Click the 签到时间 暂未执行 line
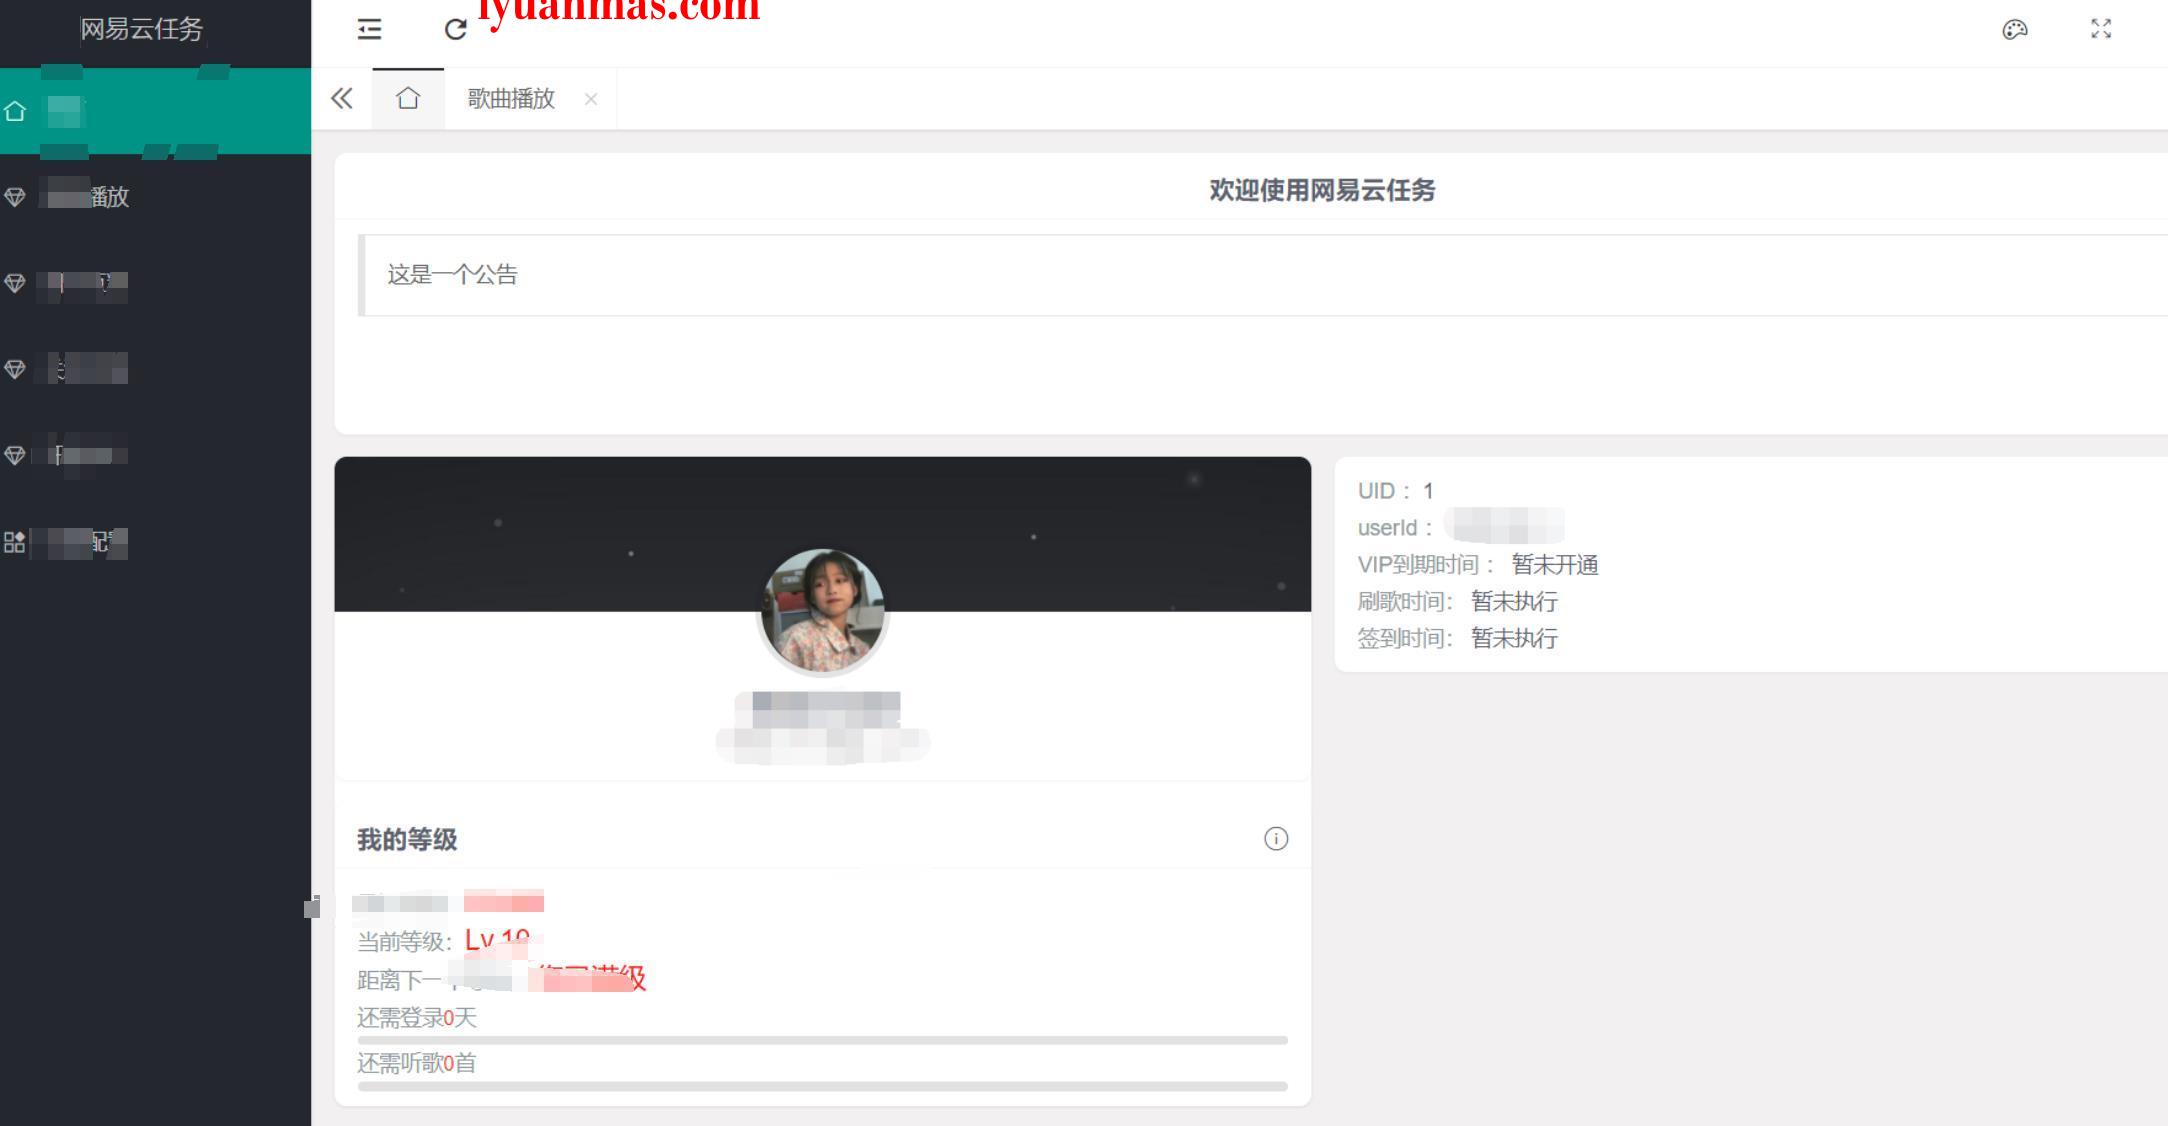2168x1126 pixels. click(x=1458, y=638)
